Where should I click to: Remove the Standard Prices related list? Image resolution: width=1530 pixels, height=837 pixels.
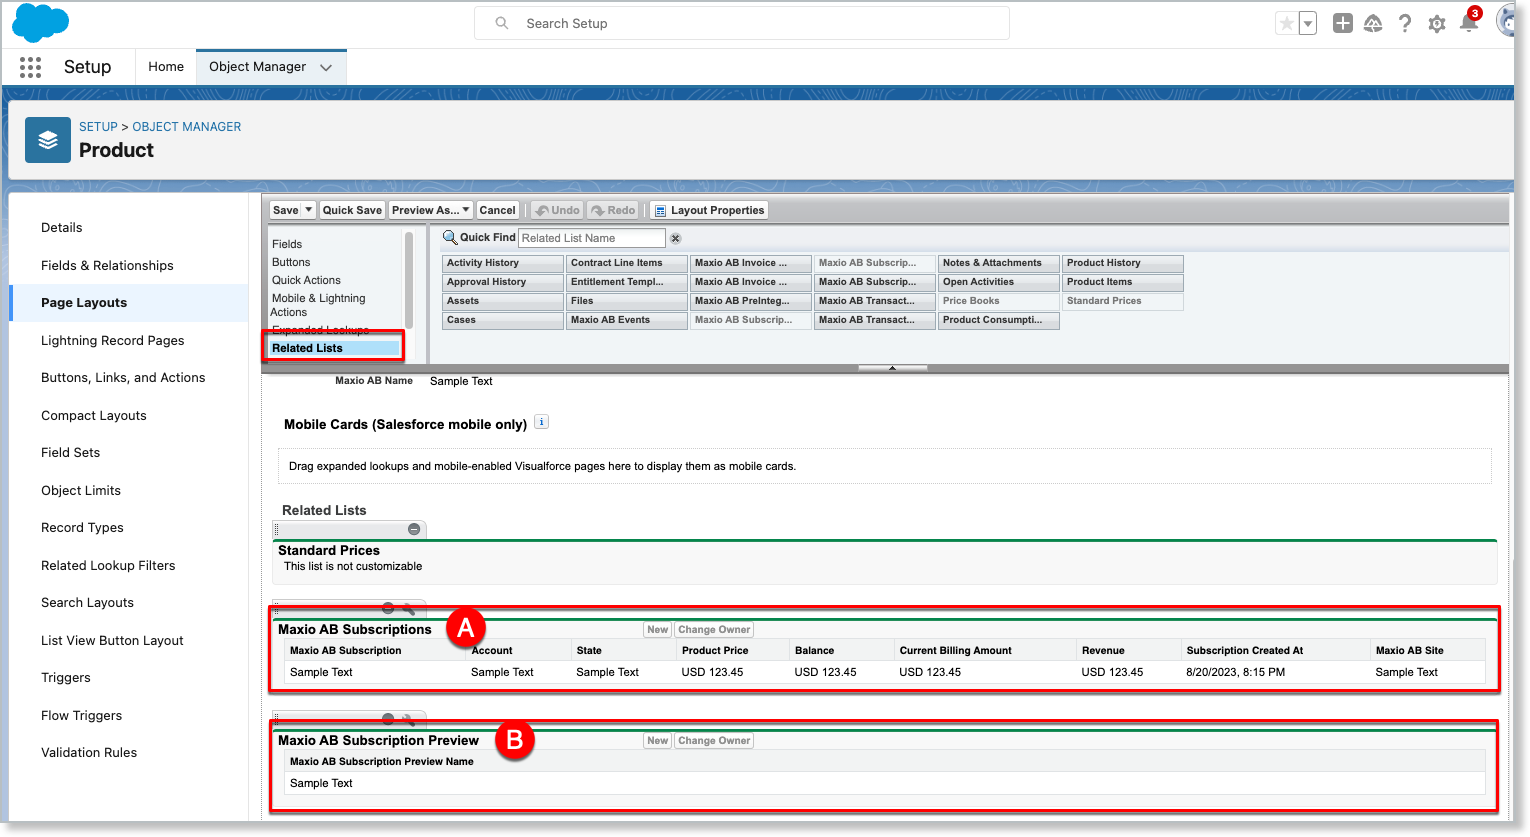414,529
